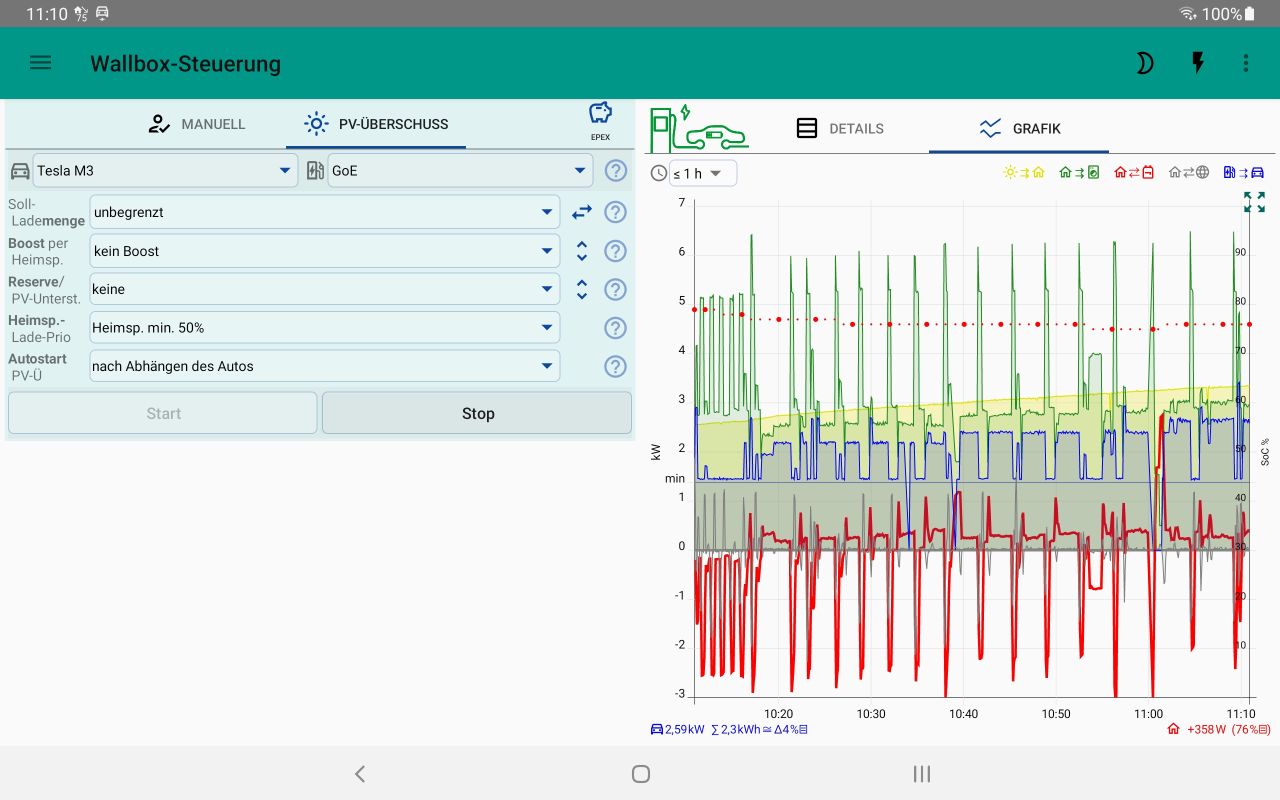Image resolution: width=1280 pixels, height=800 pixels.
Task: Open the GoE wallbox dropdown
Action: 460,171
